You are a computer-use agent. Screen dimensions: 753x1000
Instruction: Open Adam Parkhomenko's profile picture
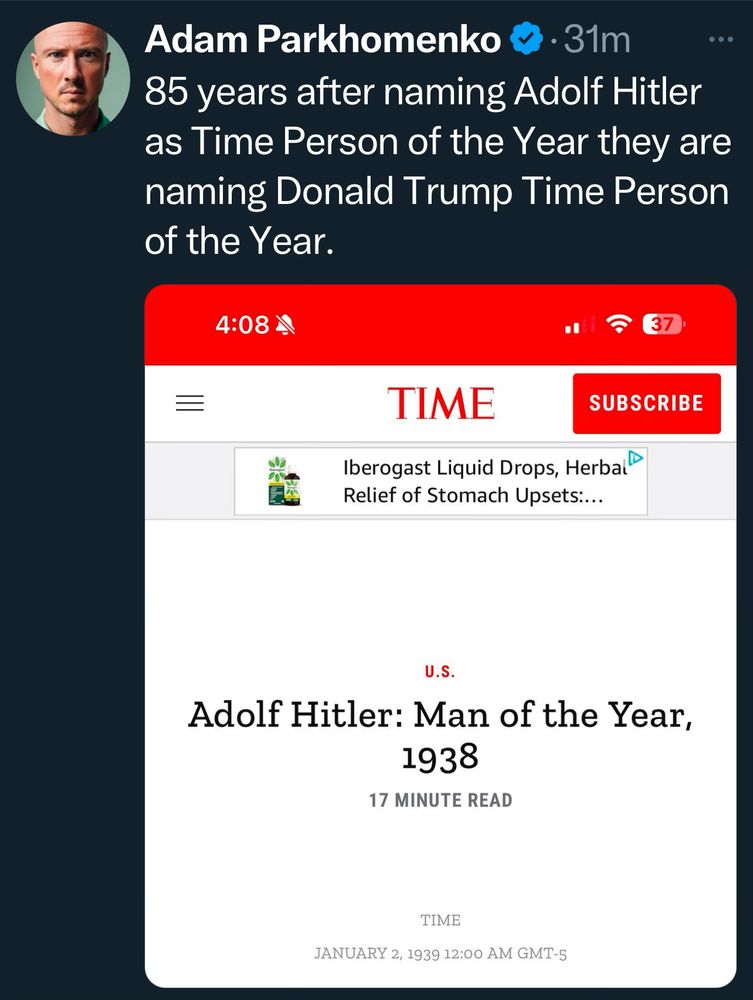73,76
